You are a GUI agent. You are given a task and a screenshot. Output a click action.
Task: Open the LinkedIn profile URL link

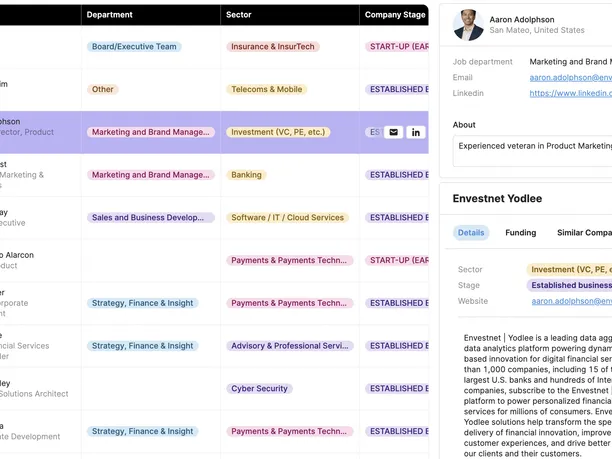click(571, 93)
